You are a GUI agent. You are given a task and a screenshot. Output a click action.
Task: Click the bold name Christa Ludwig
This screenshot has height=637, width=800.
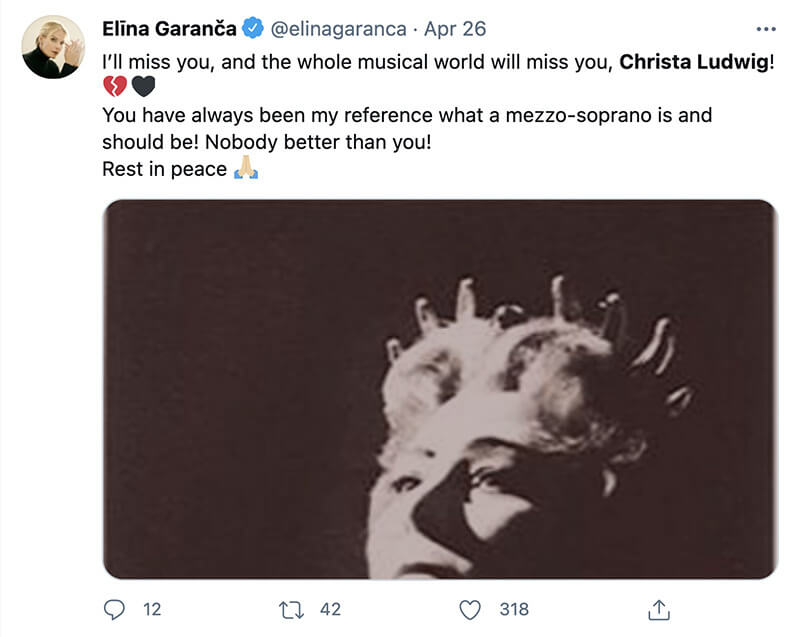689,61
